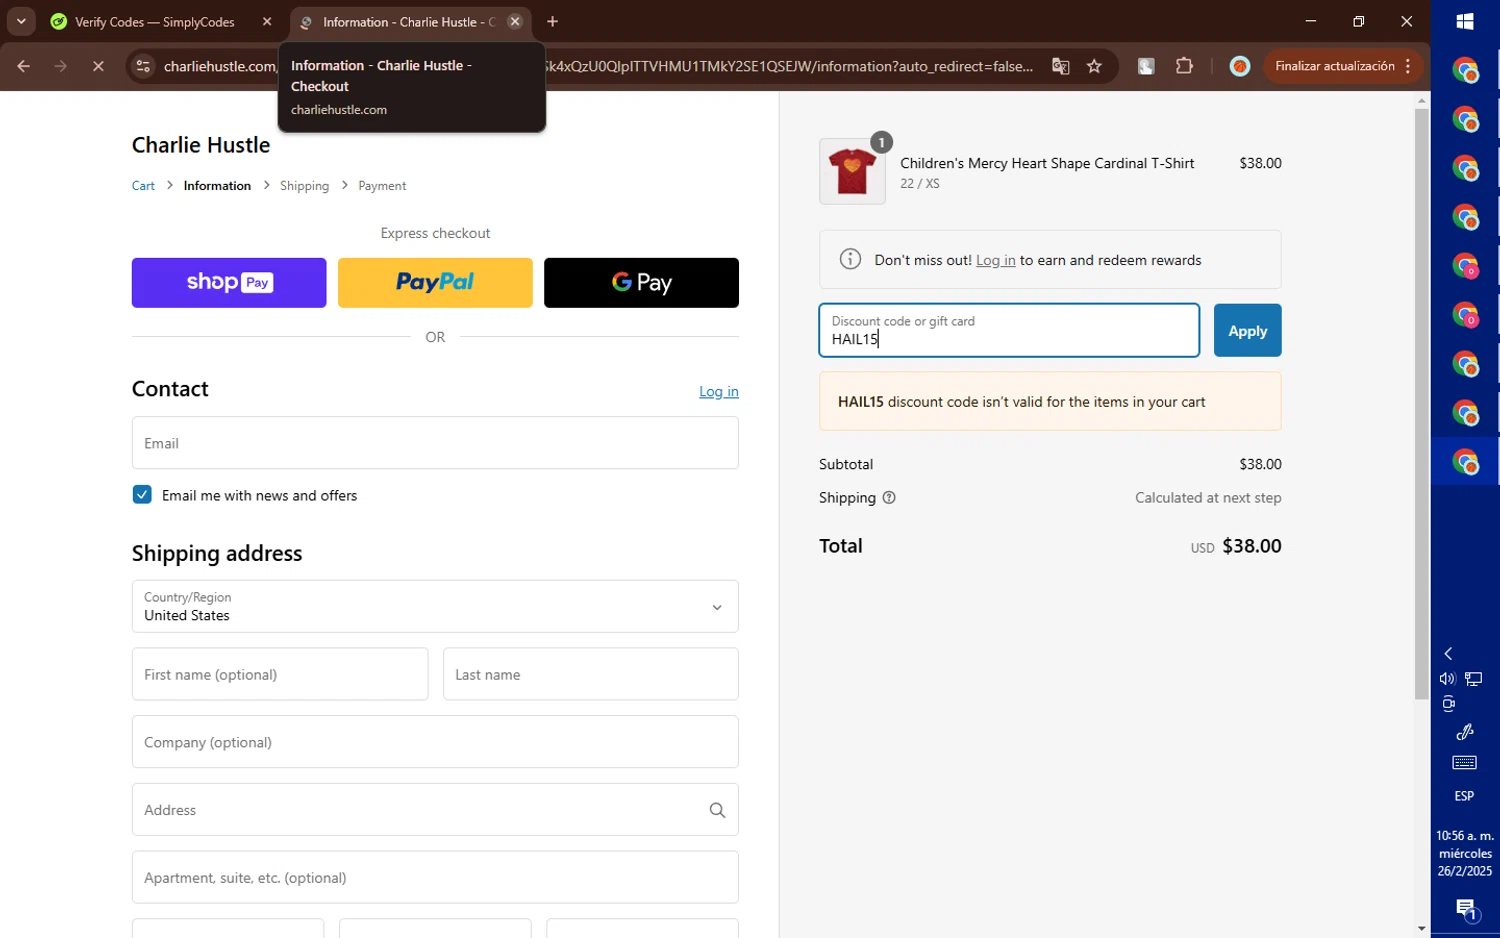1500x938 pixels.
Task: Click the Meet Now camera tray icon
Action: coord(1447,704)
